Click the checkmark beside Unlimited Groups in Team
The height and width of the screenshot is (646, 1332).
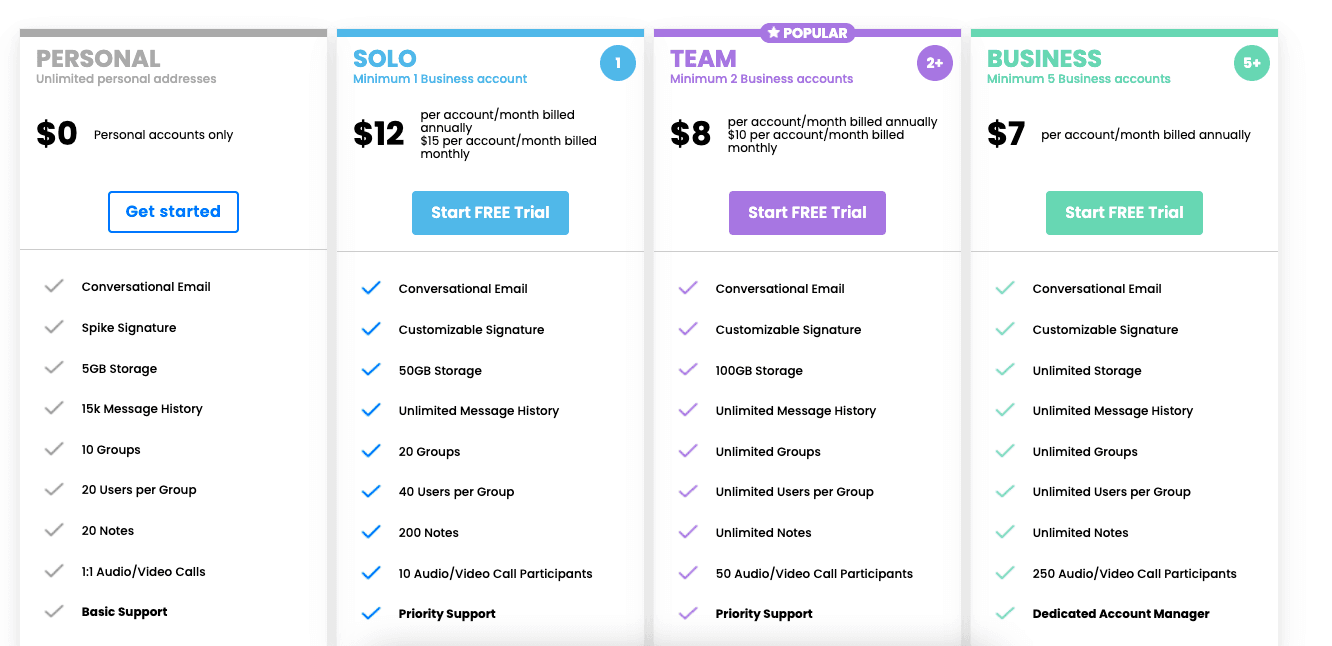tap(688, 450)
